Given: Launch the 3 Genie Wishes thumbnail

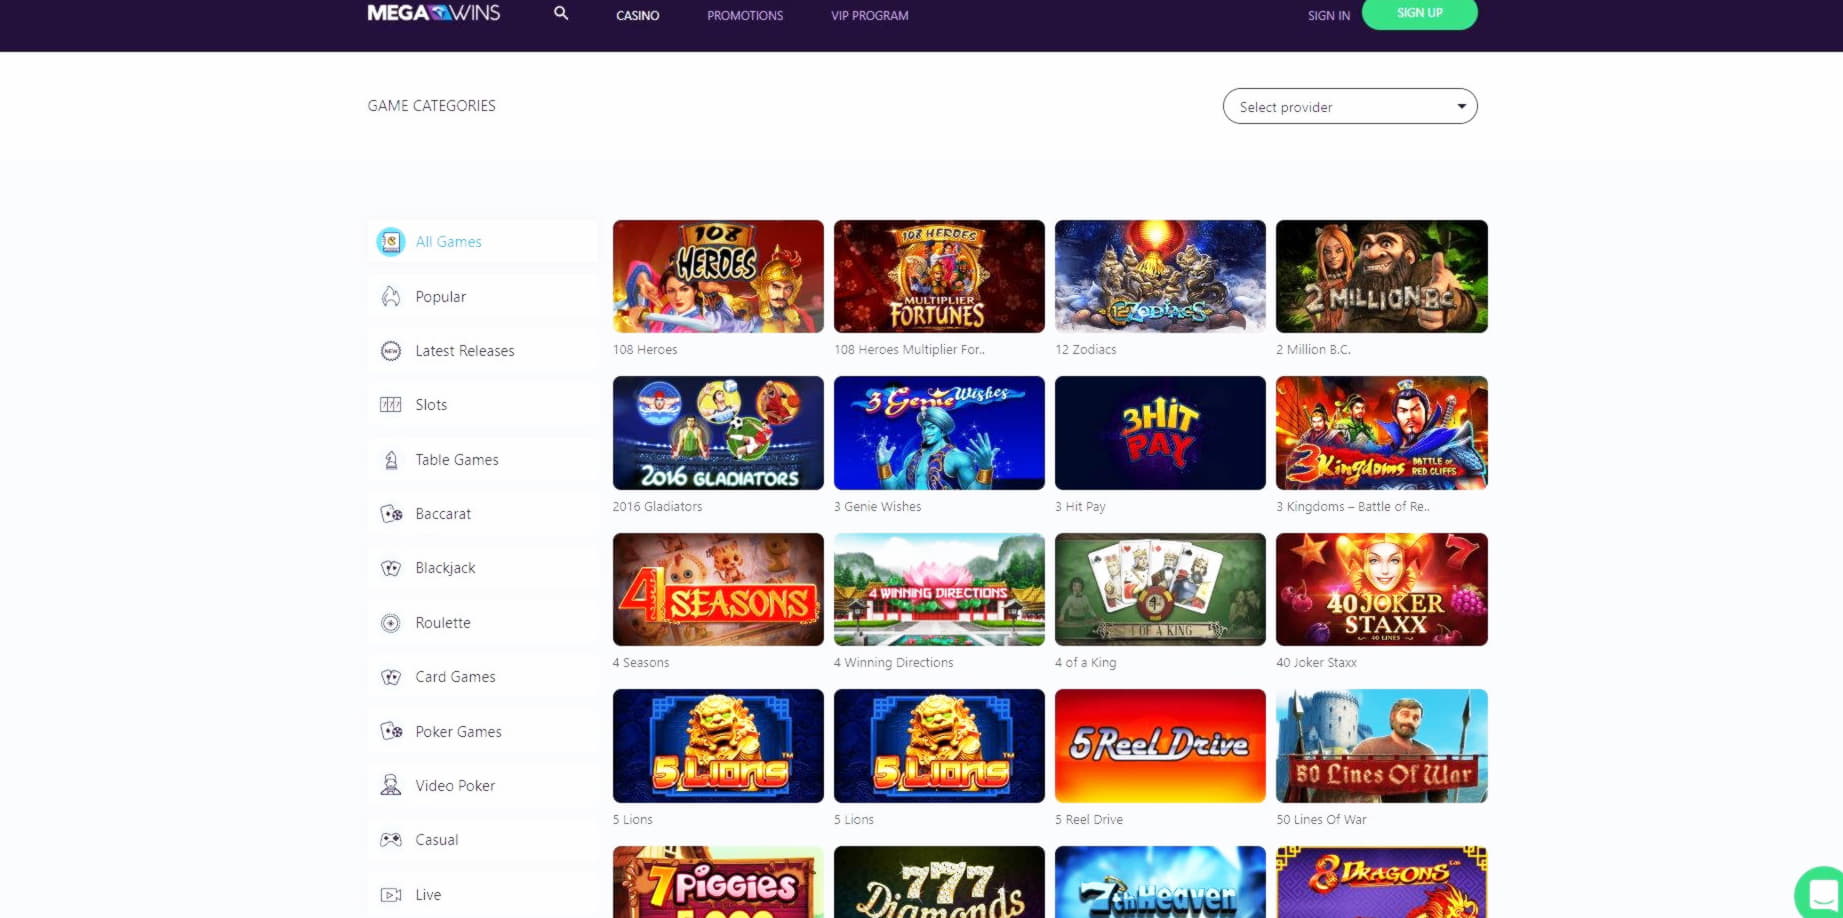Looking at the screenshot, I should (939, 433).
